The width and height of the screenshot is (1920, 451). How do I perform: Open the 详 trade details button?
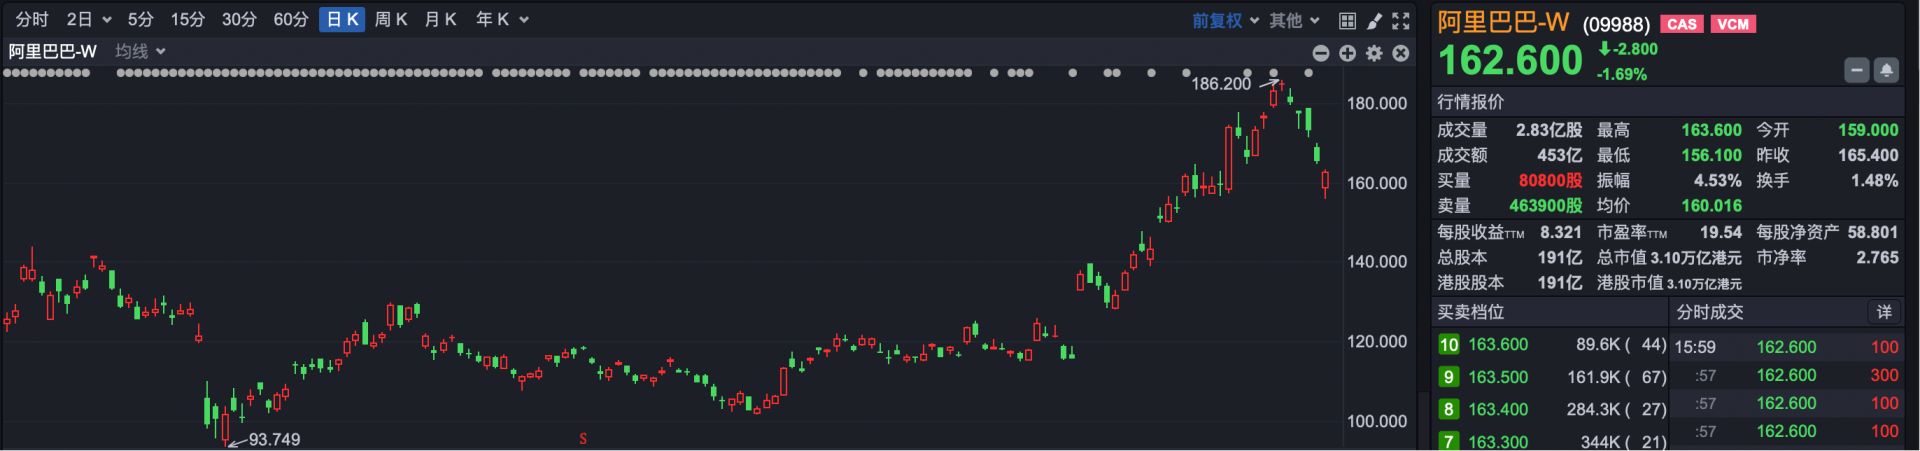coord(1884,312)
